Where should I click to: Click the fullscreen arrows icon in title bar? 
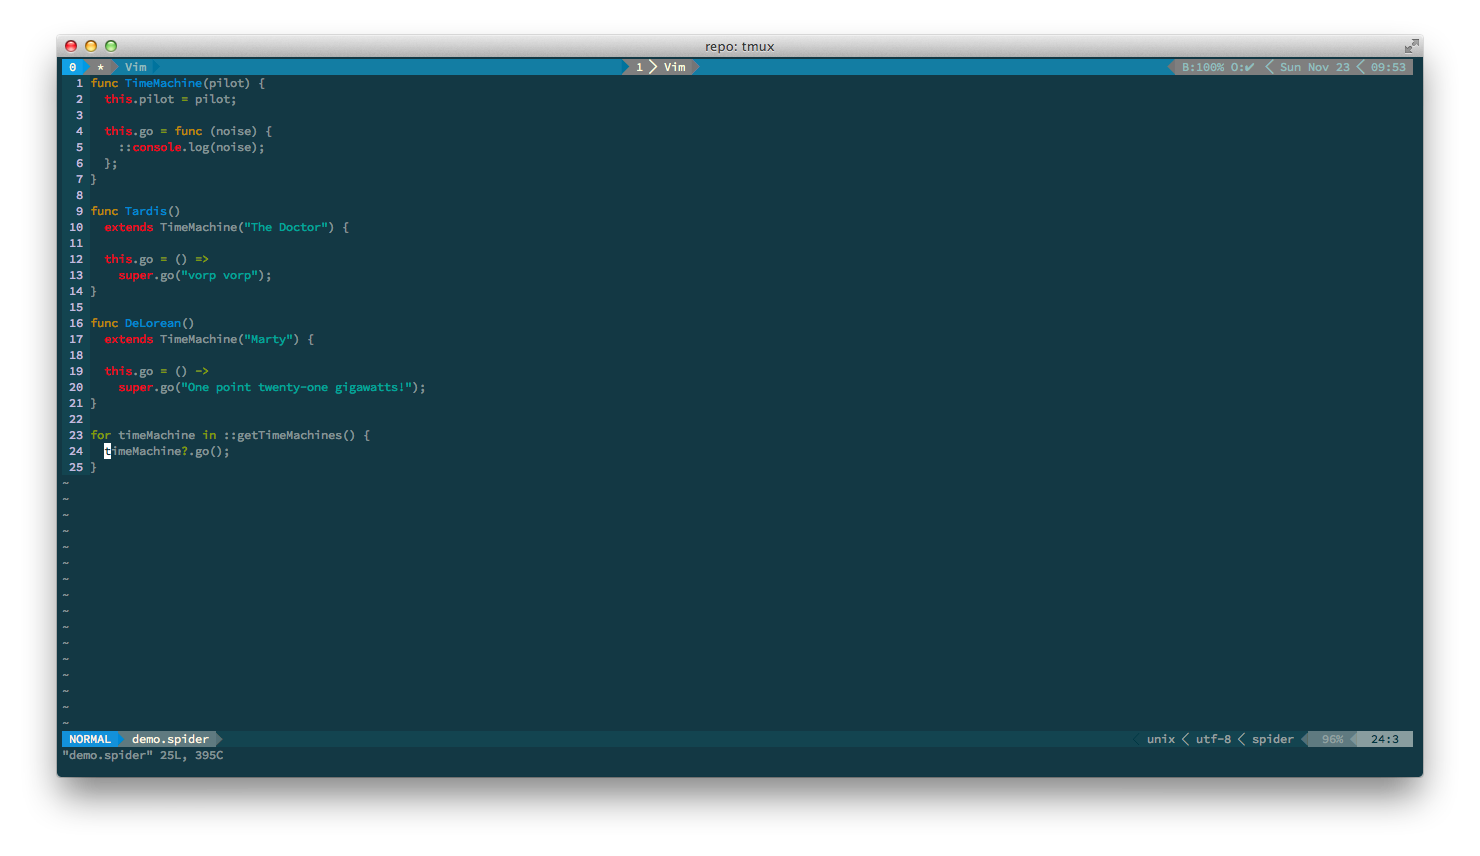point(1410,46)
